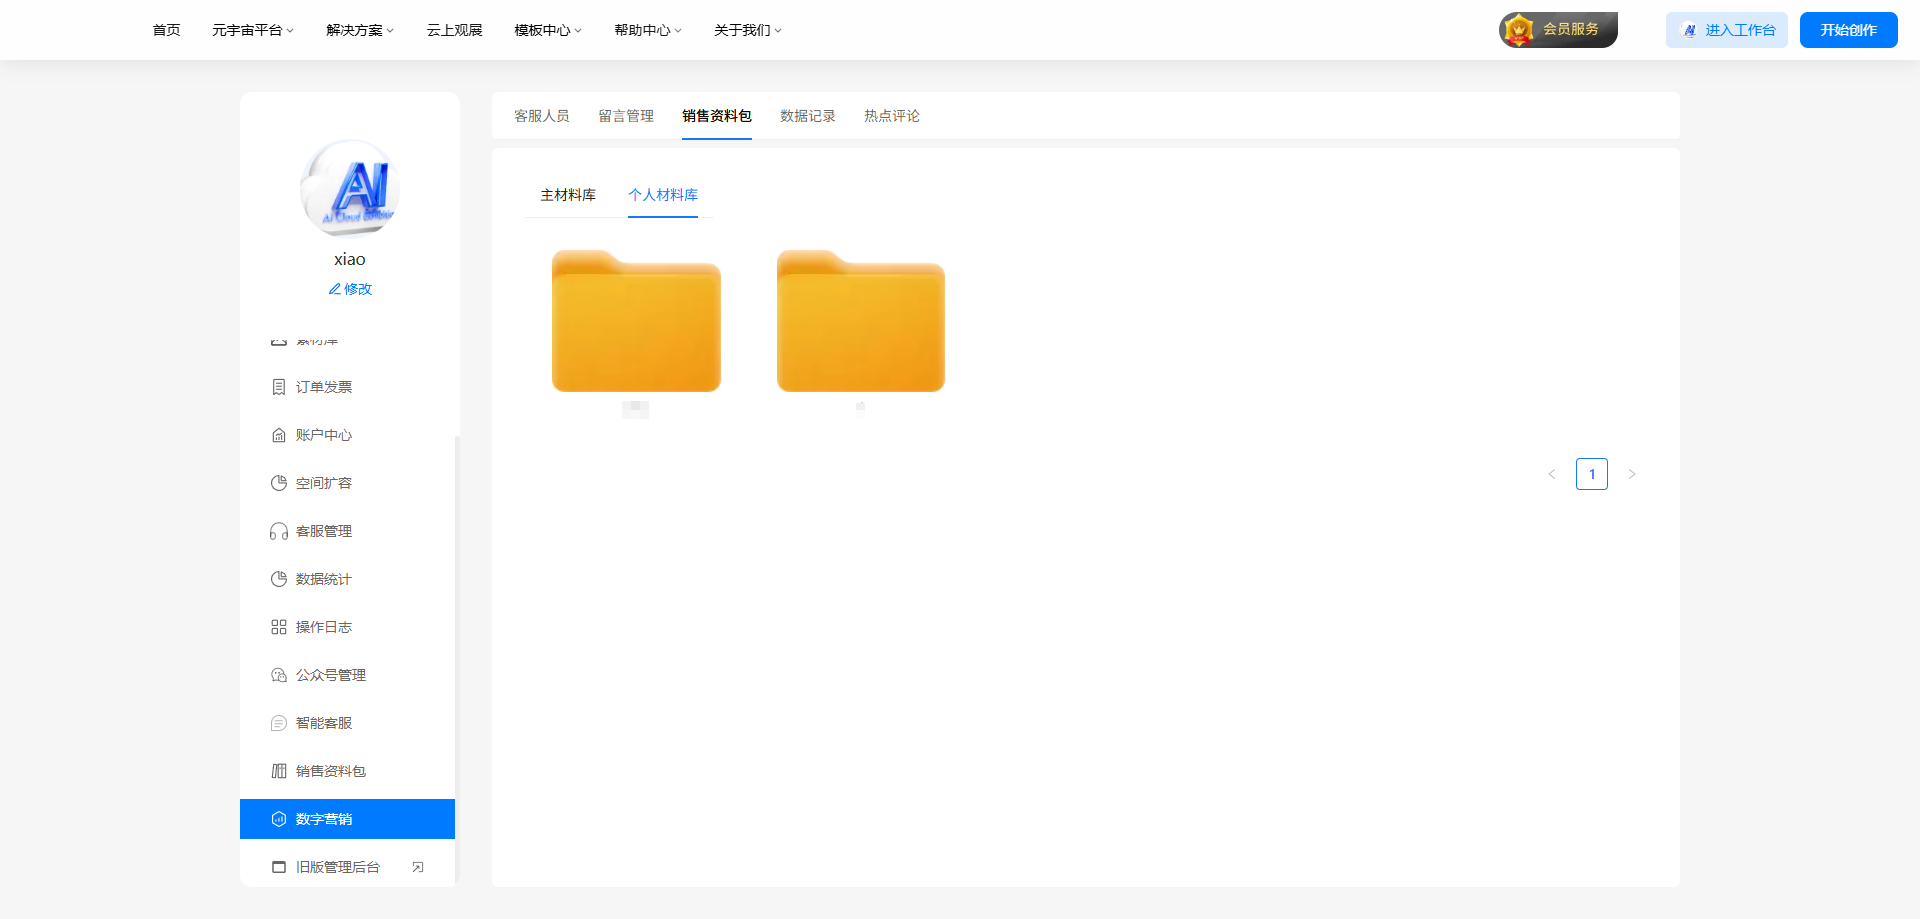1920x919 pixels.
Task: Select the 数据统计 pie chart icon
Action: tap(278, 578)
